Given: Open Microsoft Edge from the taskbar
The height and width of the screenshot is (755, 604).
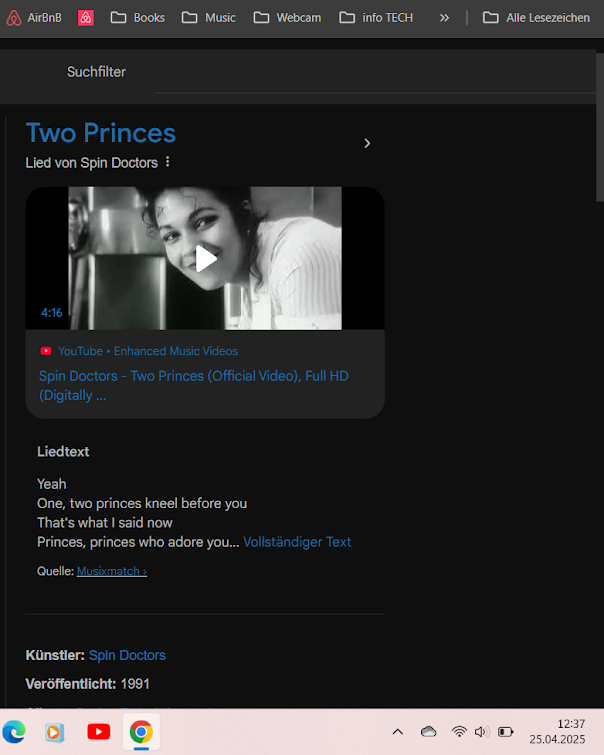Looking at the screenshot, I should (14, 732).
